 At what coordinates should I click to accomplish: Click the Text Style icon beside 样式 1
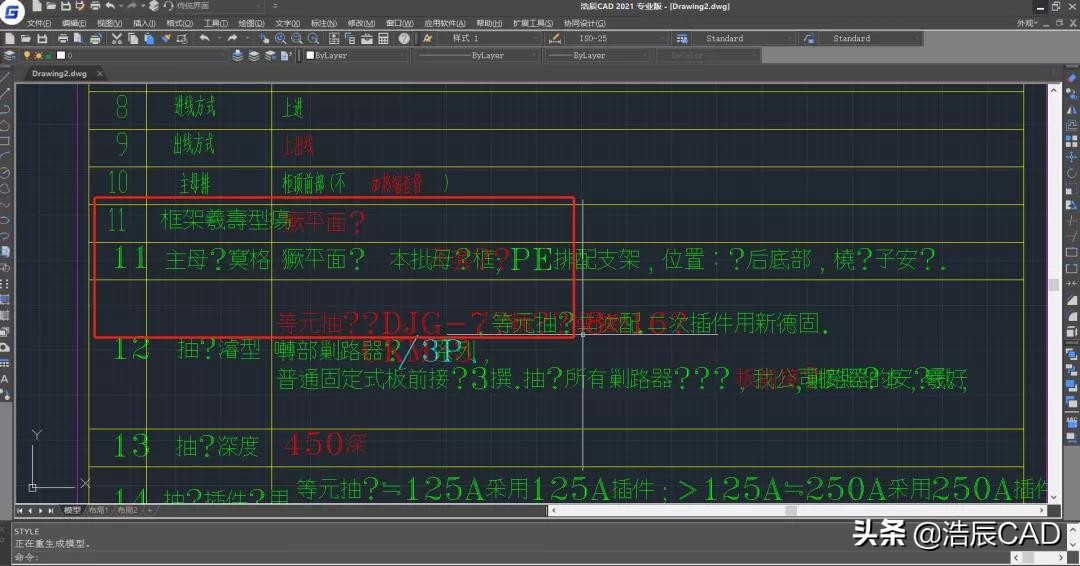click(428, 39)
